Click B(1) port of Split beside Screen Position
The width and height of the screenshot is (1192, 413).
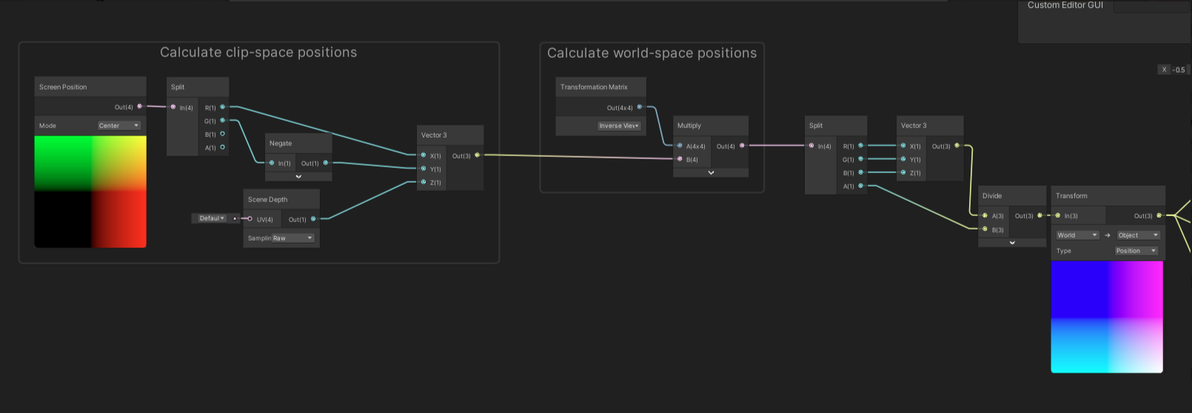222,134
